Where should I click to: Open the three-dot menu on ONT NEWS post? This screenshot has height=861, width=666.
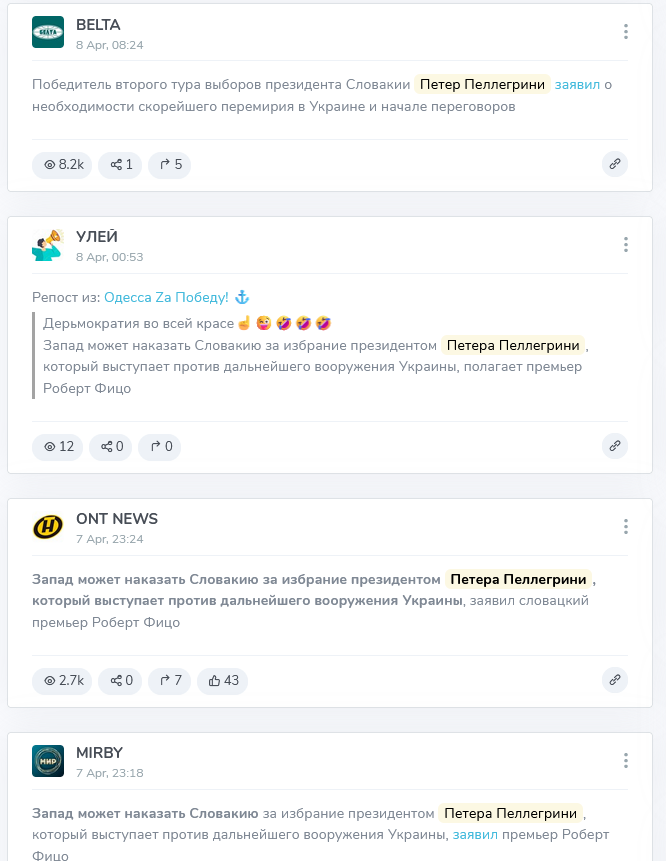[625, 527]
